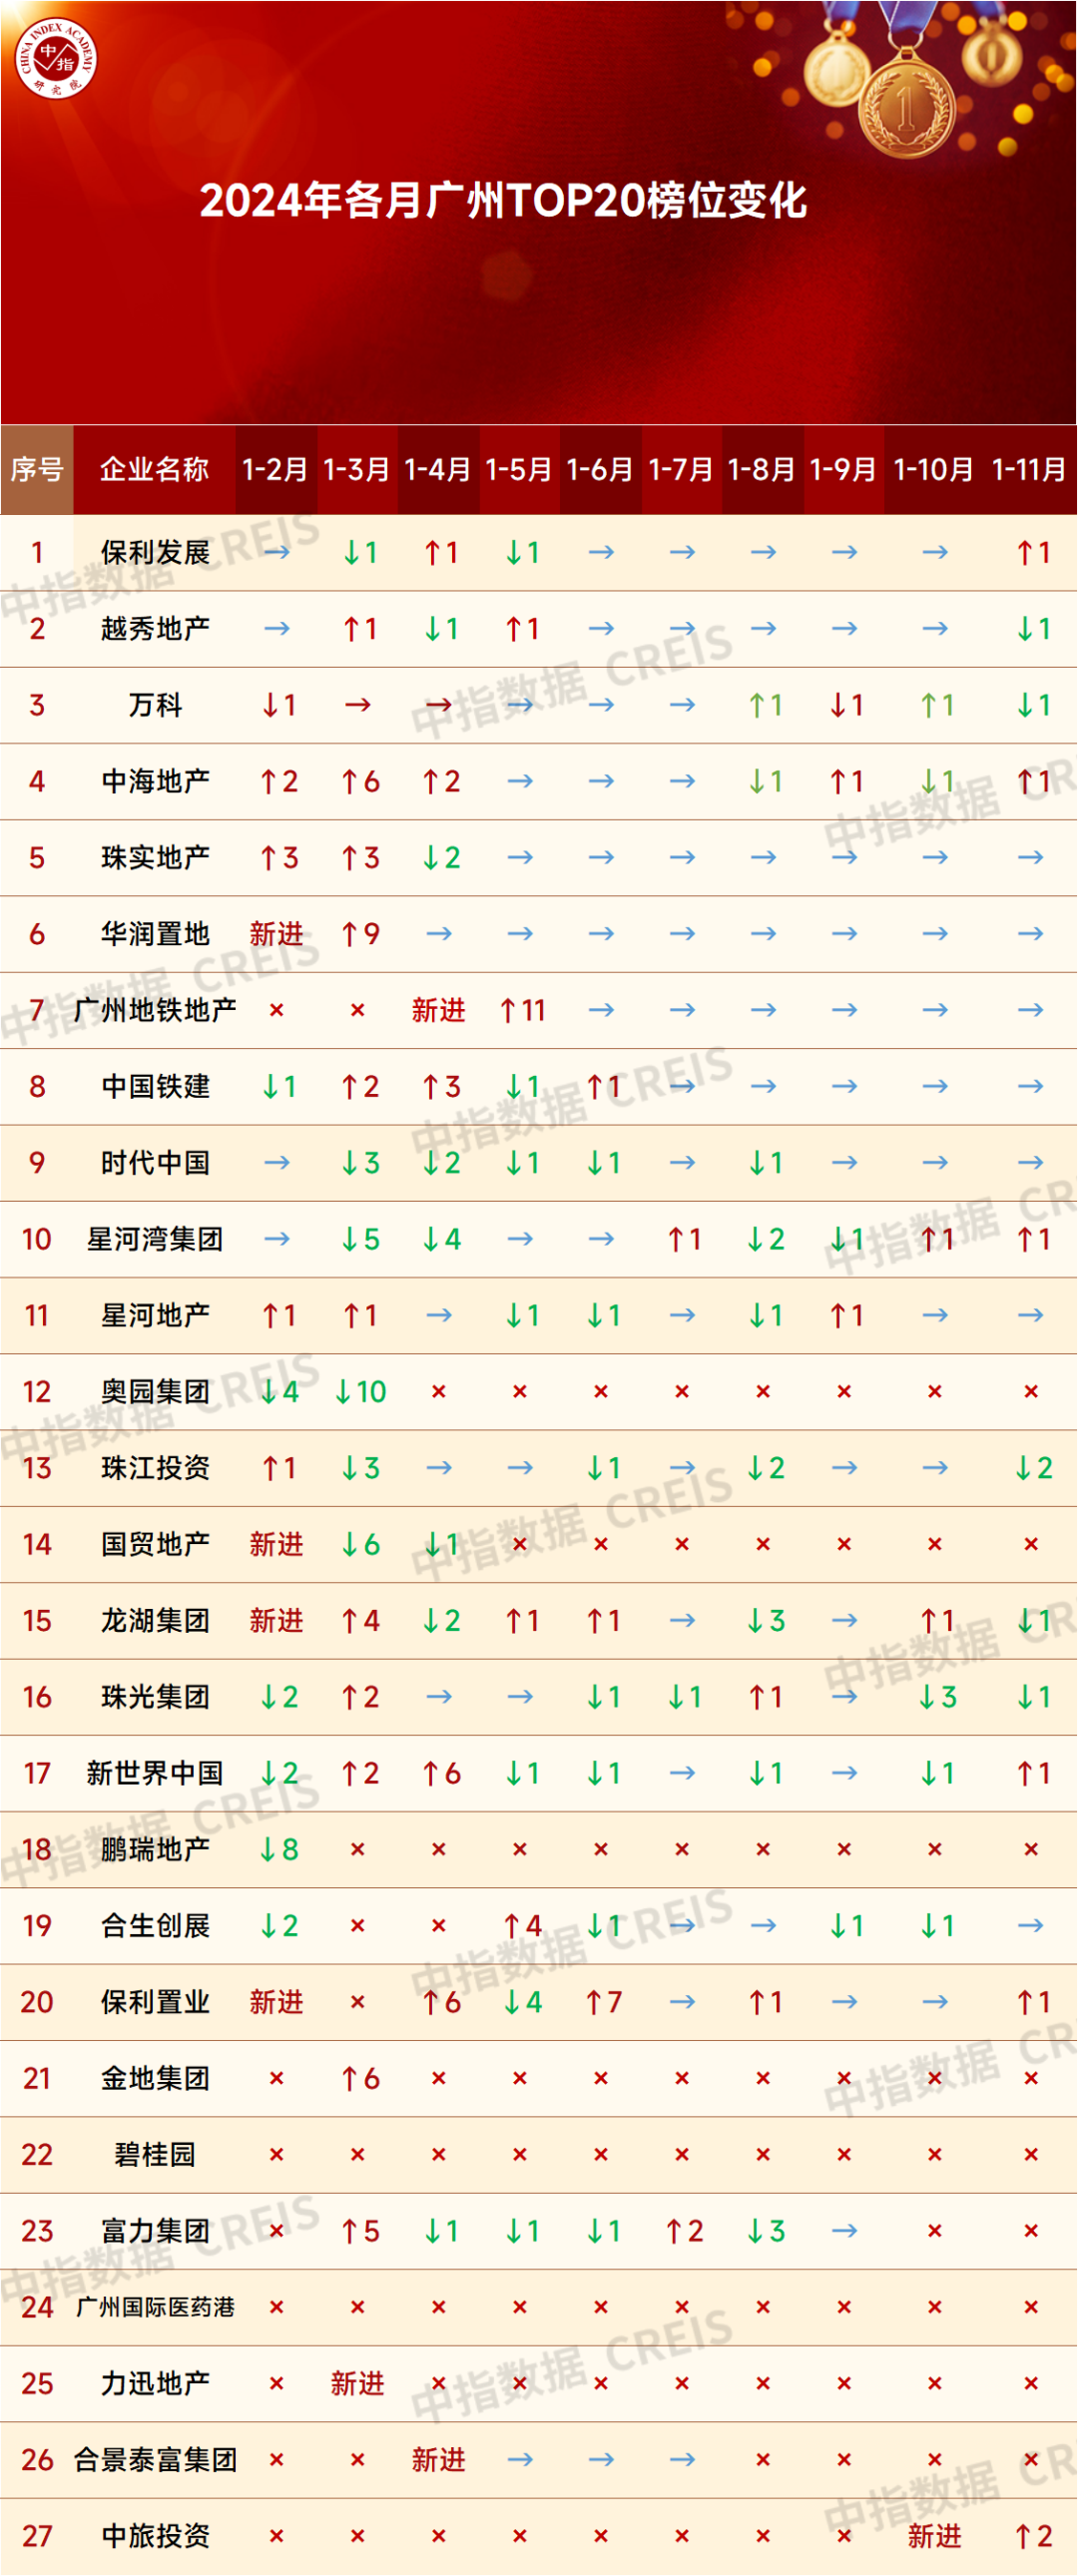Image resolution: width=1078 pixels, height=2576 pixels.
Task: Click 新进 in the 华润置地 row
Action: click(x=276, y=934)
